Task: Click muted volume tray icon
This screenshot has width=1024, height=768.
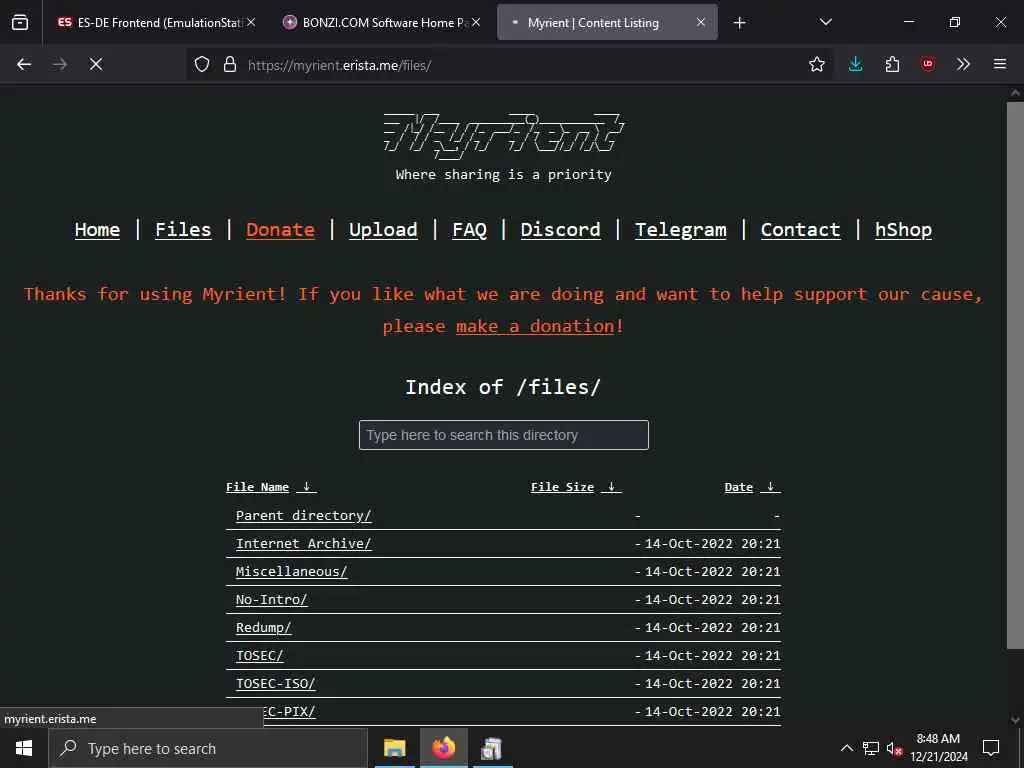Action: click(895, 748)
